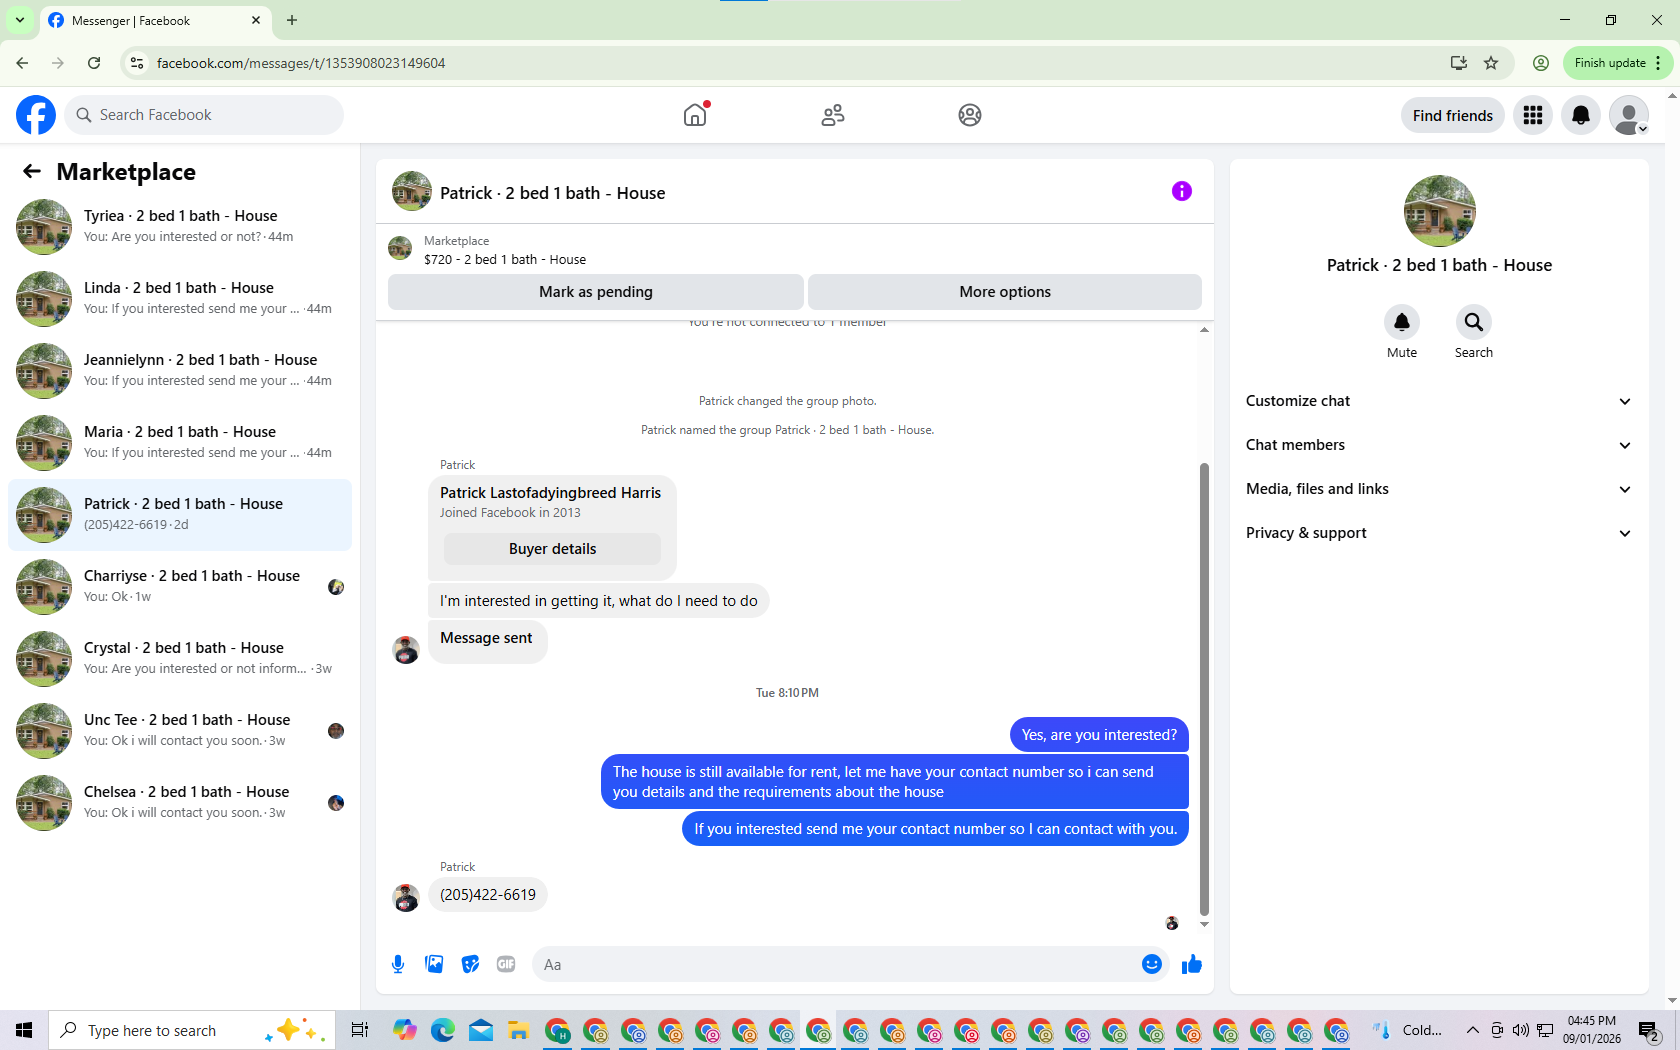Image resolution: width=1680 pixels, height=1050 pixels.
Task: Send a thumbs up like
Action: (x=1192, y=964)
